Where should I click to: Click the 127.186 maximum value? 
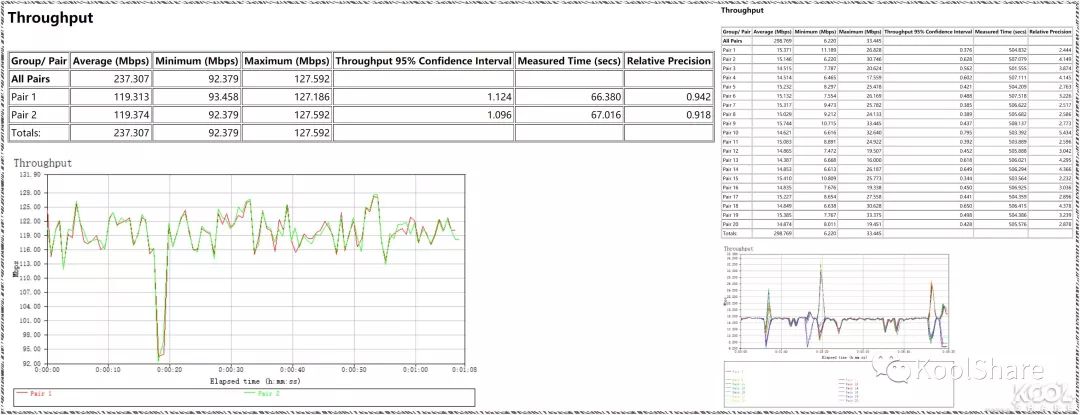pos(311,97)
